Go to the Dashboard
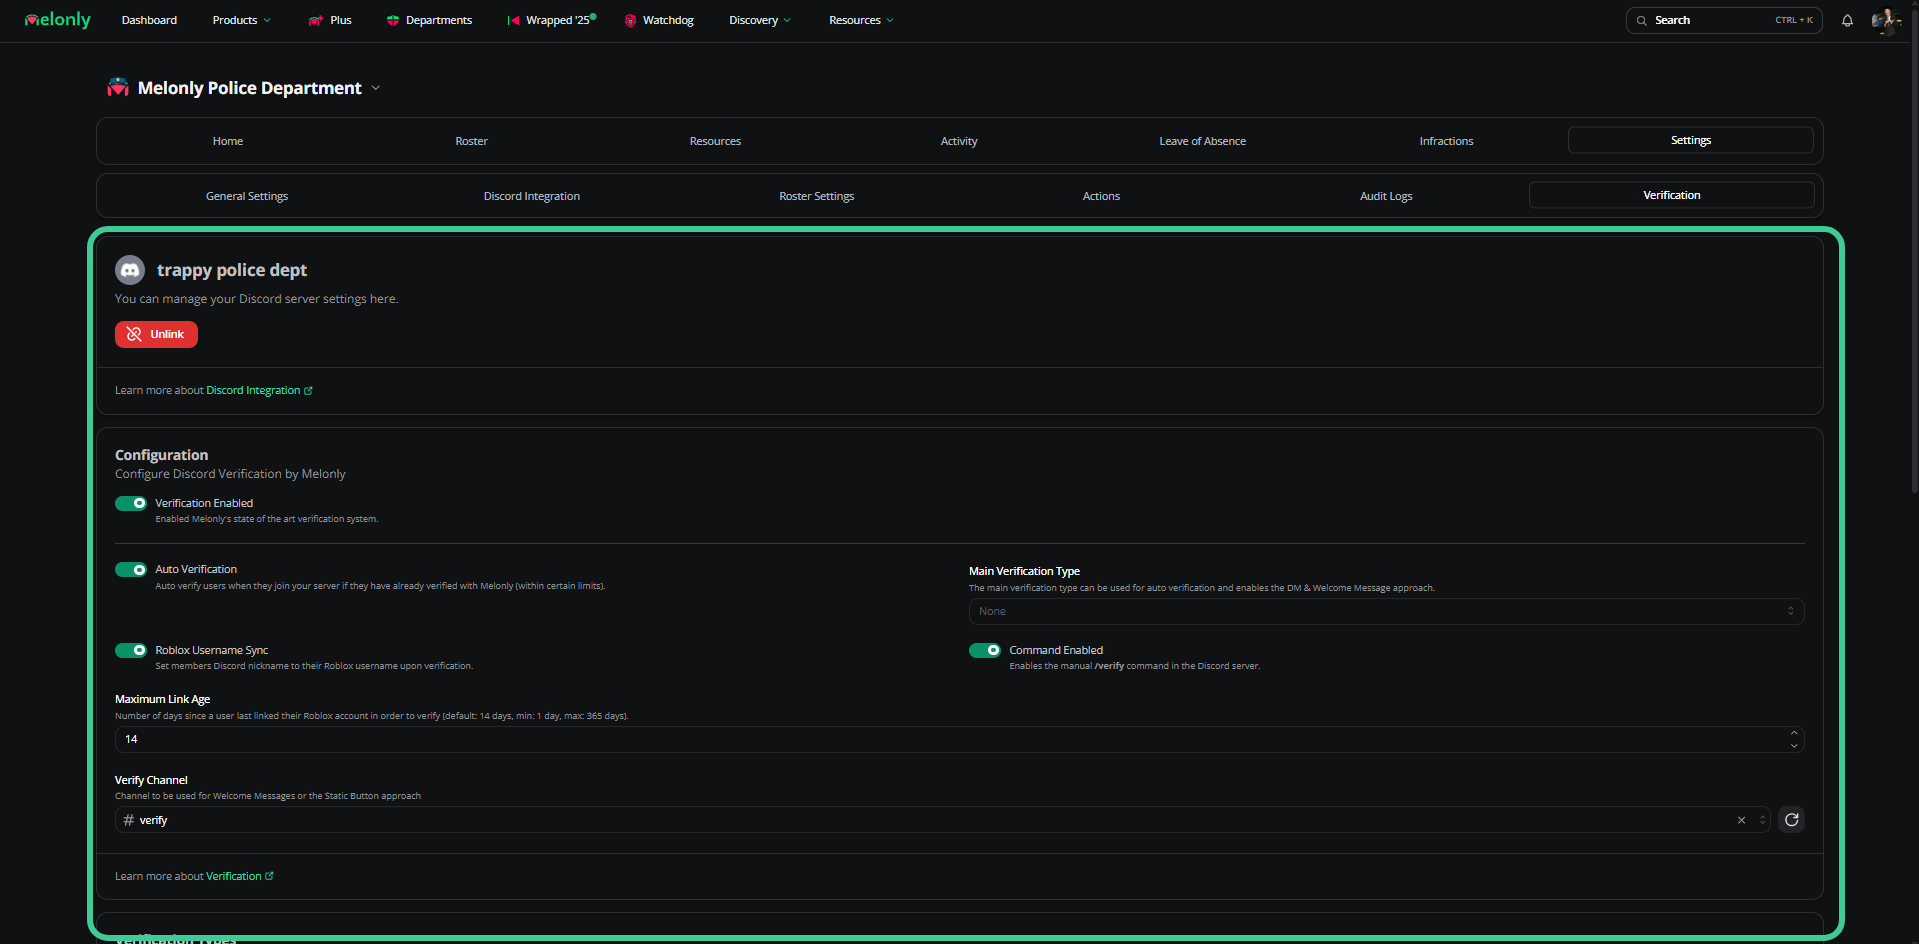 (x=149, y=20)
